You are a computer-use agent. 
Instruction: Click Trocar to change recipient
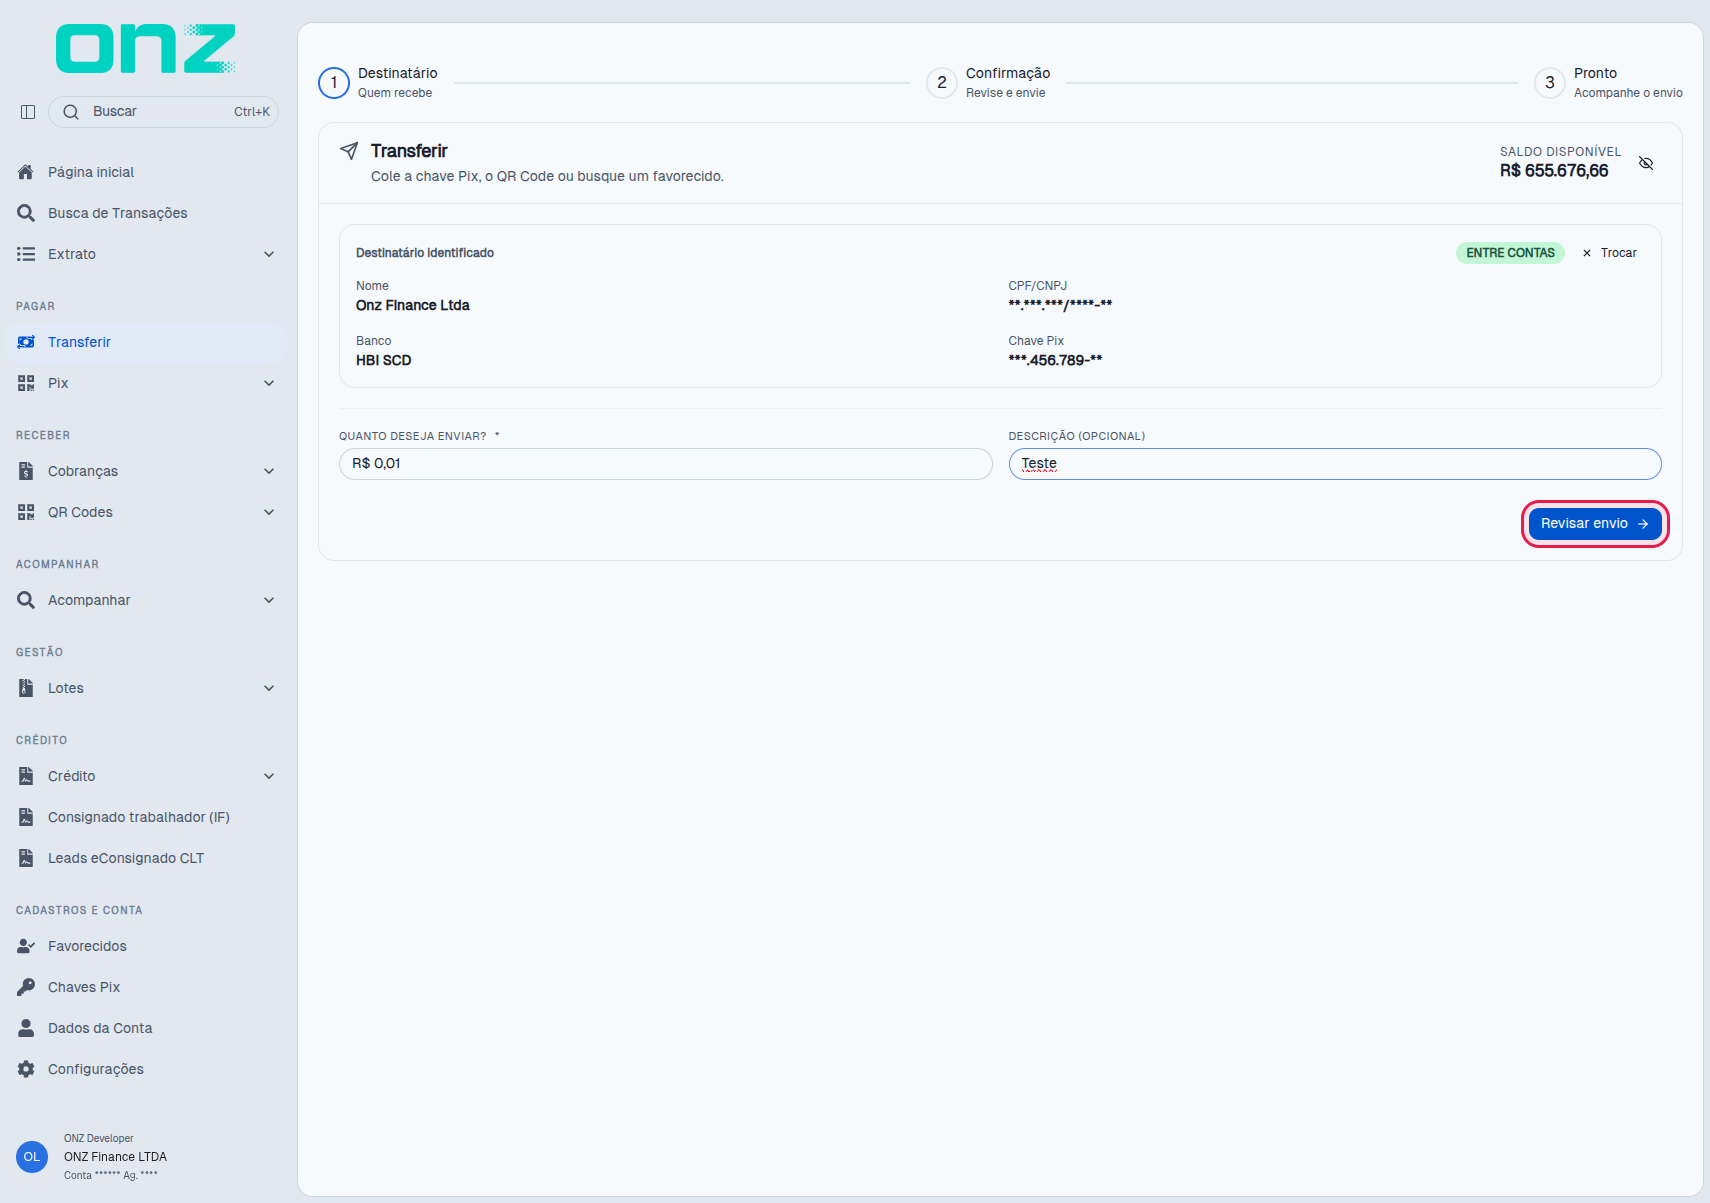(1609, 253)
